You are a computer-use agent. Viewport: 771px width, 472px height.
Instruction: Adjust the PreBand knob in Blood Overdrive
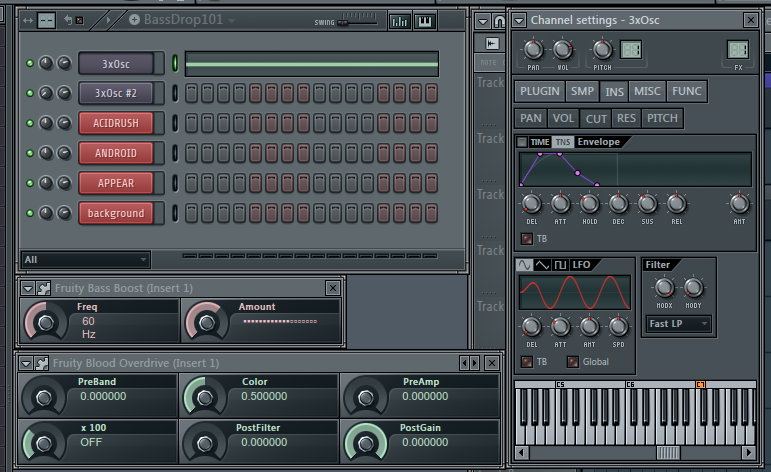44,397
